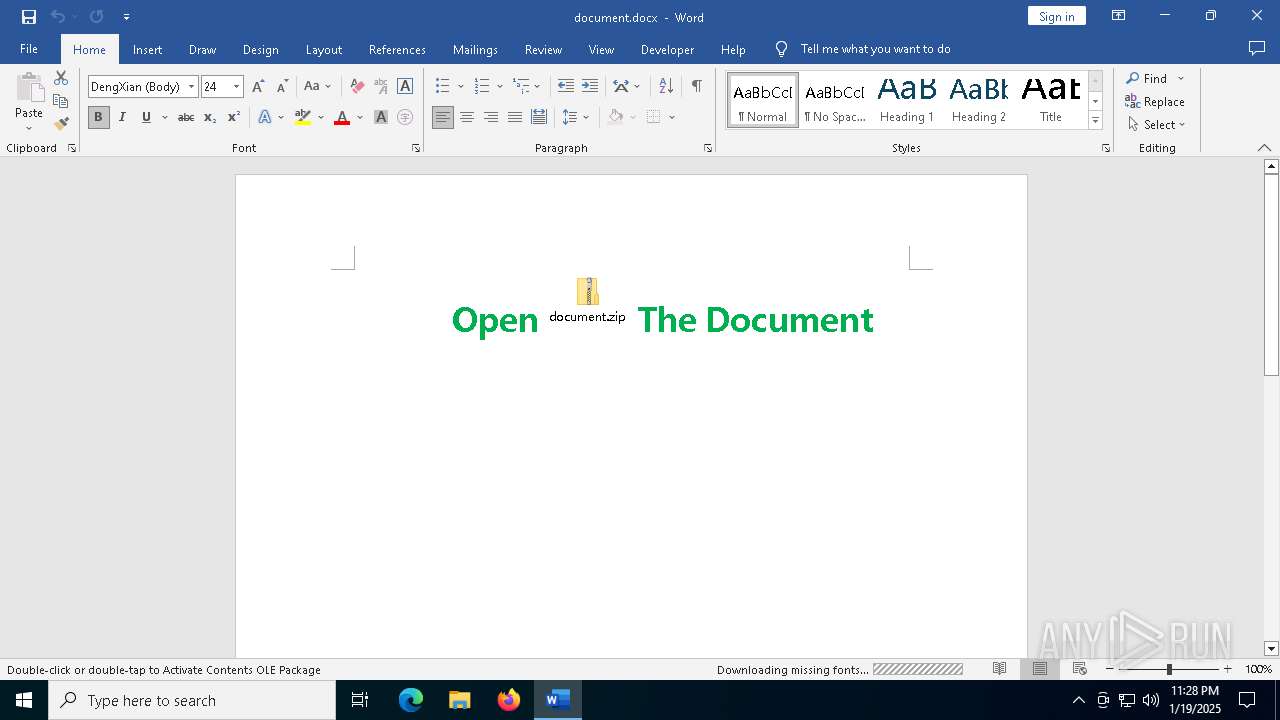
Task: Open the font name dropdown
Action: (x=191, y=87)
